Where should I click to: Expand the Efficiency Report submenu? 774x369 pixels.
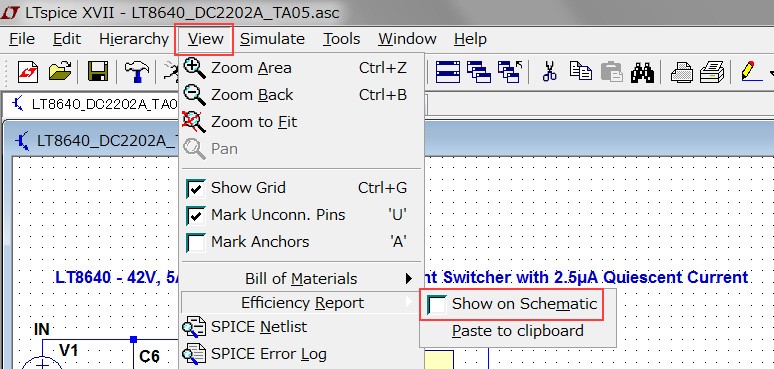point(301,303)
